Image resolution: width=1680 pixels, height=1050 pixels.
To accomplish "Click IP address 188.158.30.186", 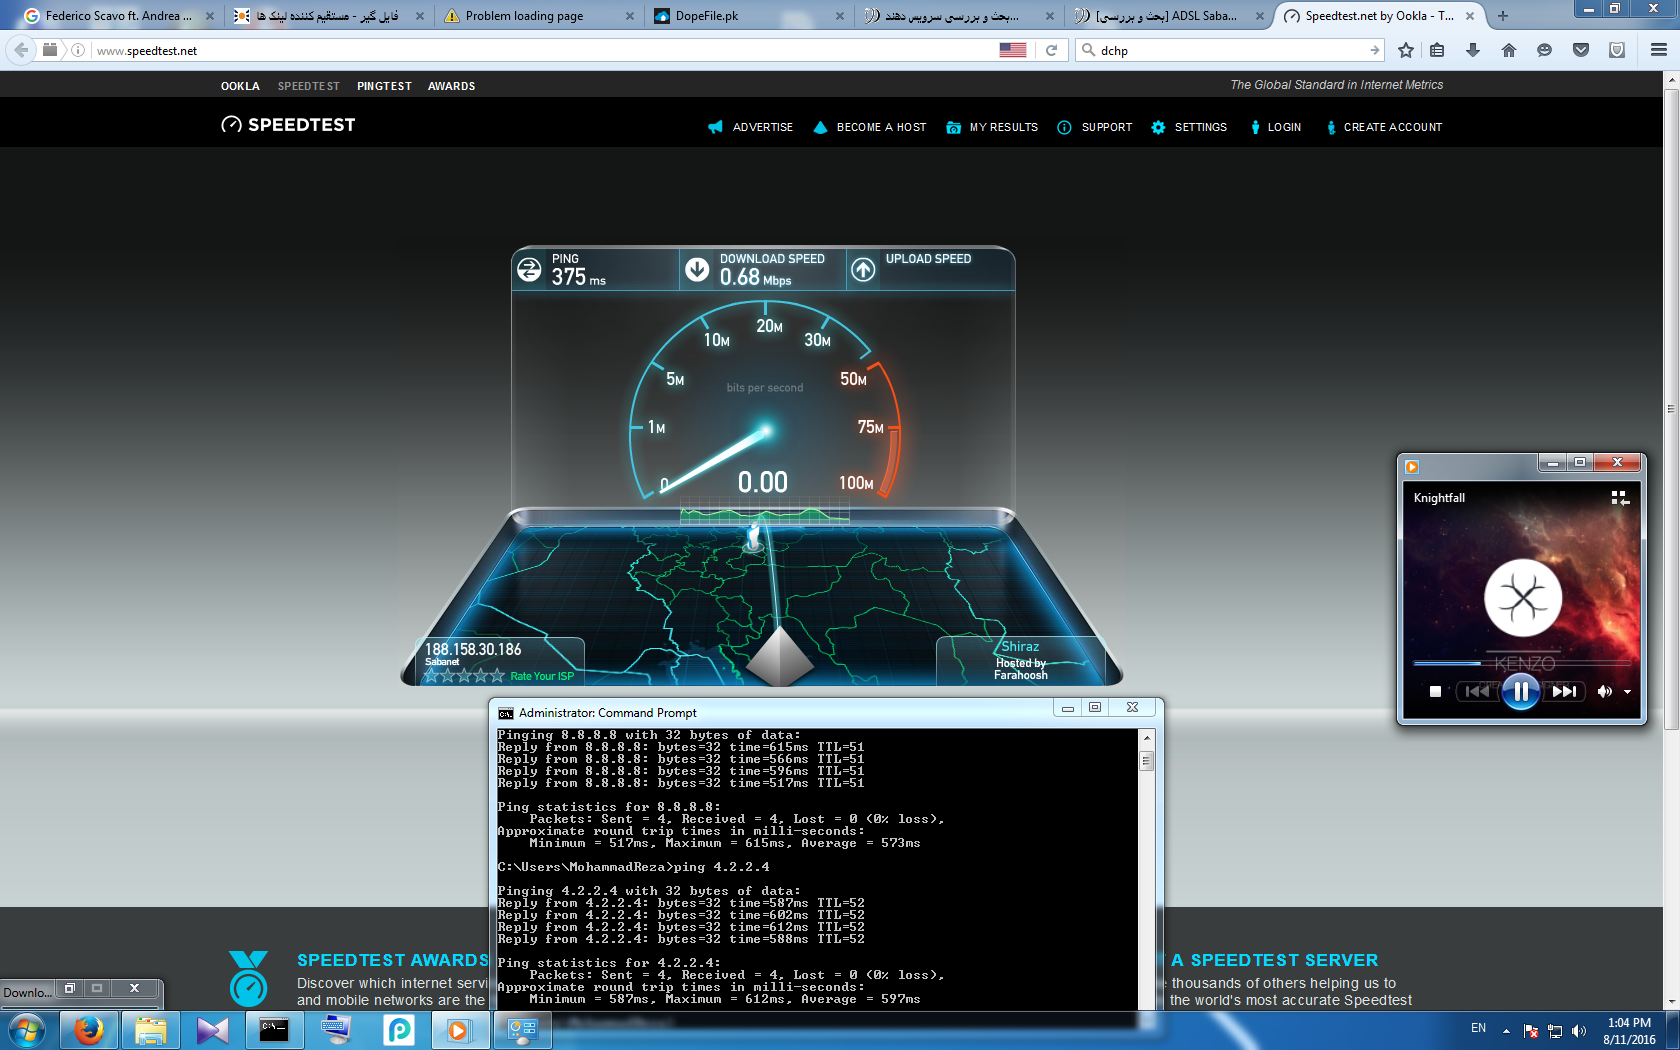I will [473, 649].
